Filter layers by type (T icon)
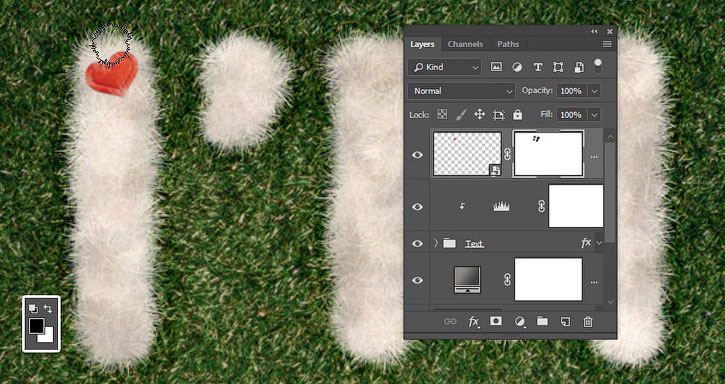725x384 pixels. pos(538,67)
